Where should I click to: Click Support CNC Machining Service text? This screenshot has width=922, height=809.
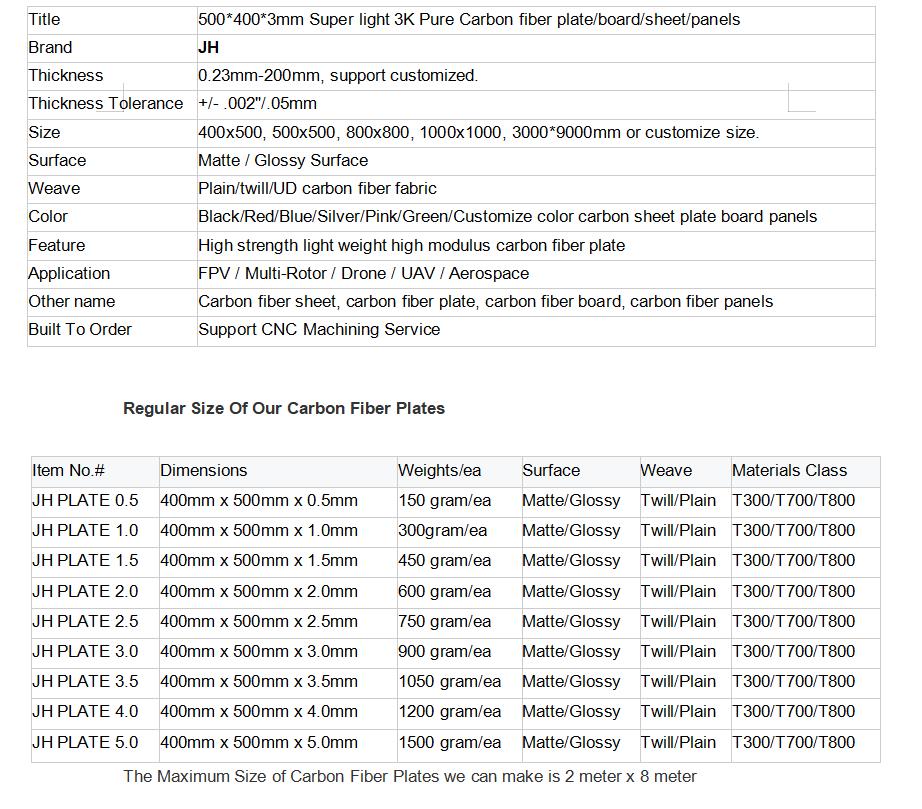point(319,329)
